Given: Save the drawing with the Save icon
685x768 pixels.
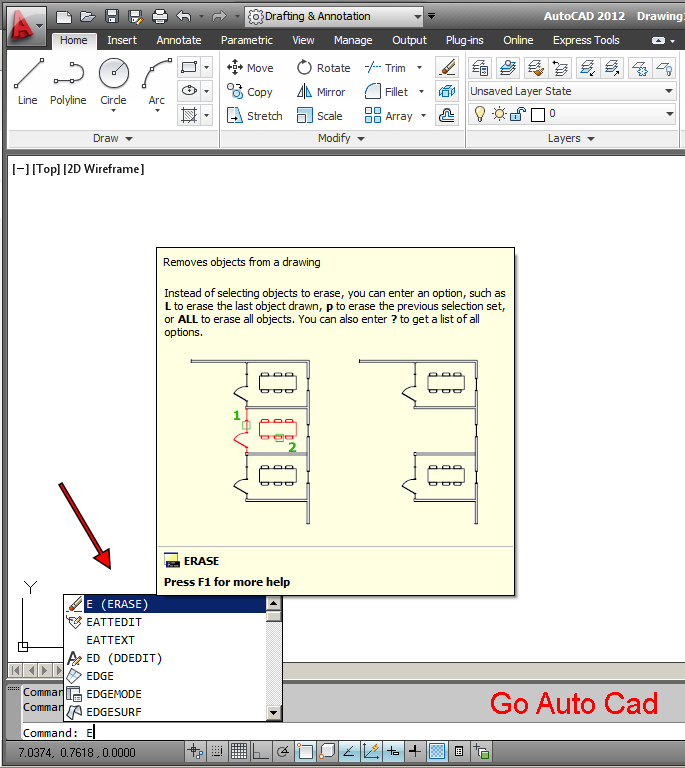Looking at the screenshot, I should pos(112,17).
